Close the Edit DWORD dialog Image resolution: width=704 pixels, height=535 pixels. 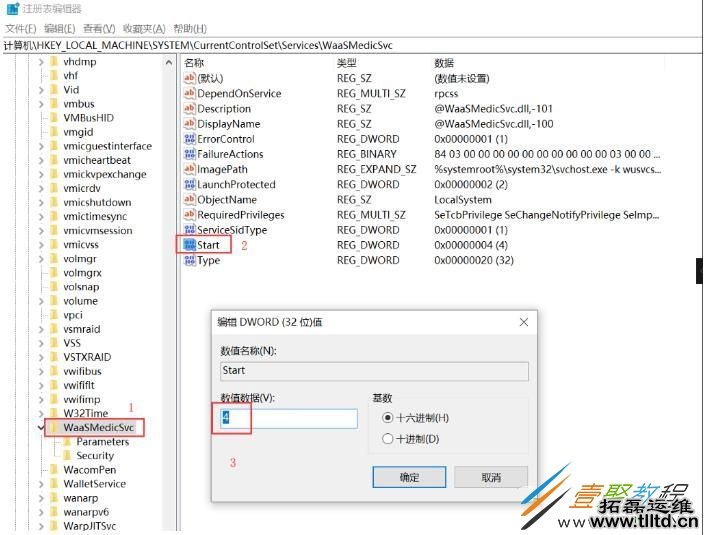524,322
